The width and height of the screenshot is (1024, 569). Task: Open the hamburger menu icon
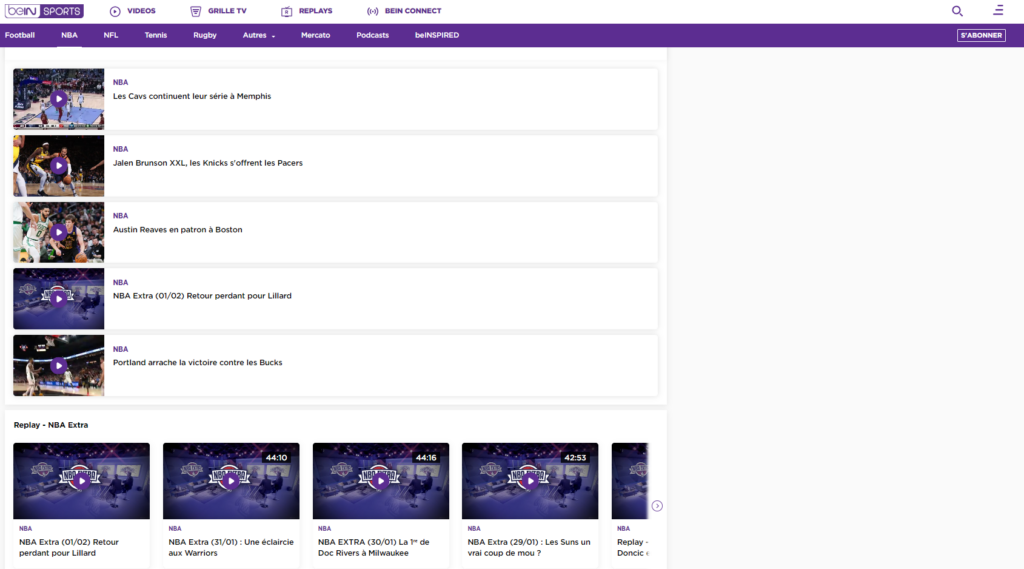[x=999, y=10]
